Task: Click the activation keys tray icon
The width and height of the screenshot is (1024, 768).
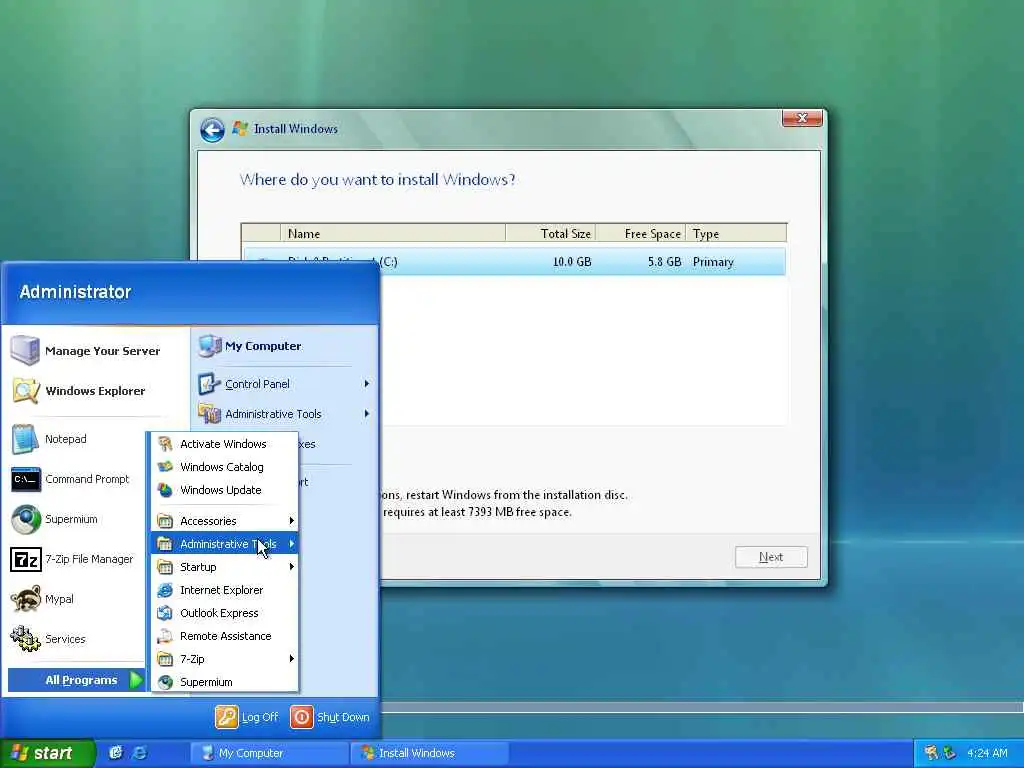Action: point(931,753)
